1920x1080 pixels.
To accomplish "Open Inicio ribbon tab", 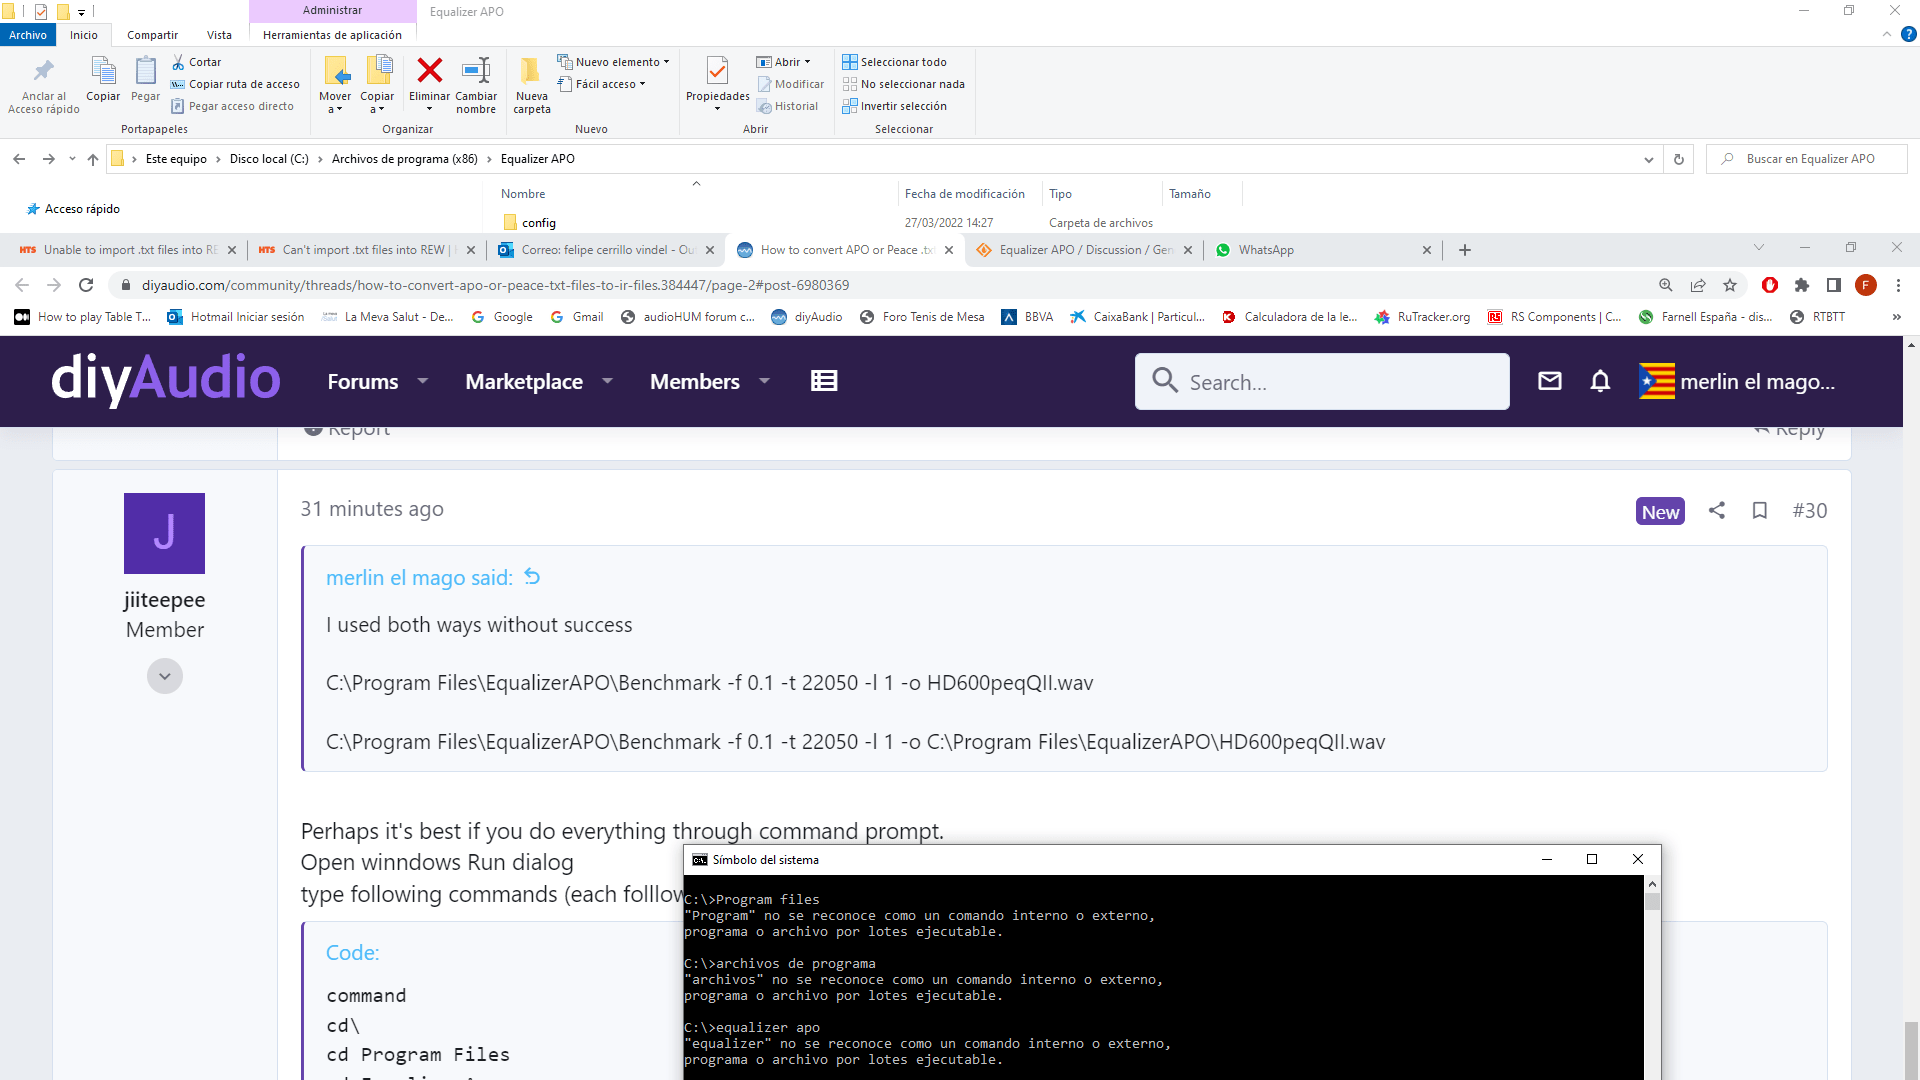I will coord(84,35).
